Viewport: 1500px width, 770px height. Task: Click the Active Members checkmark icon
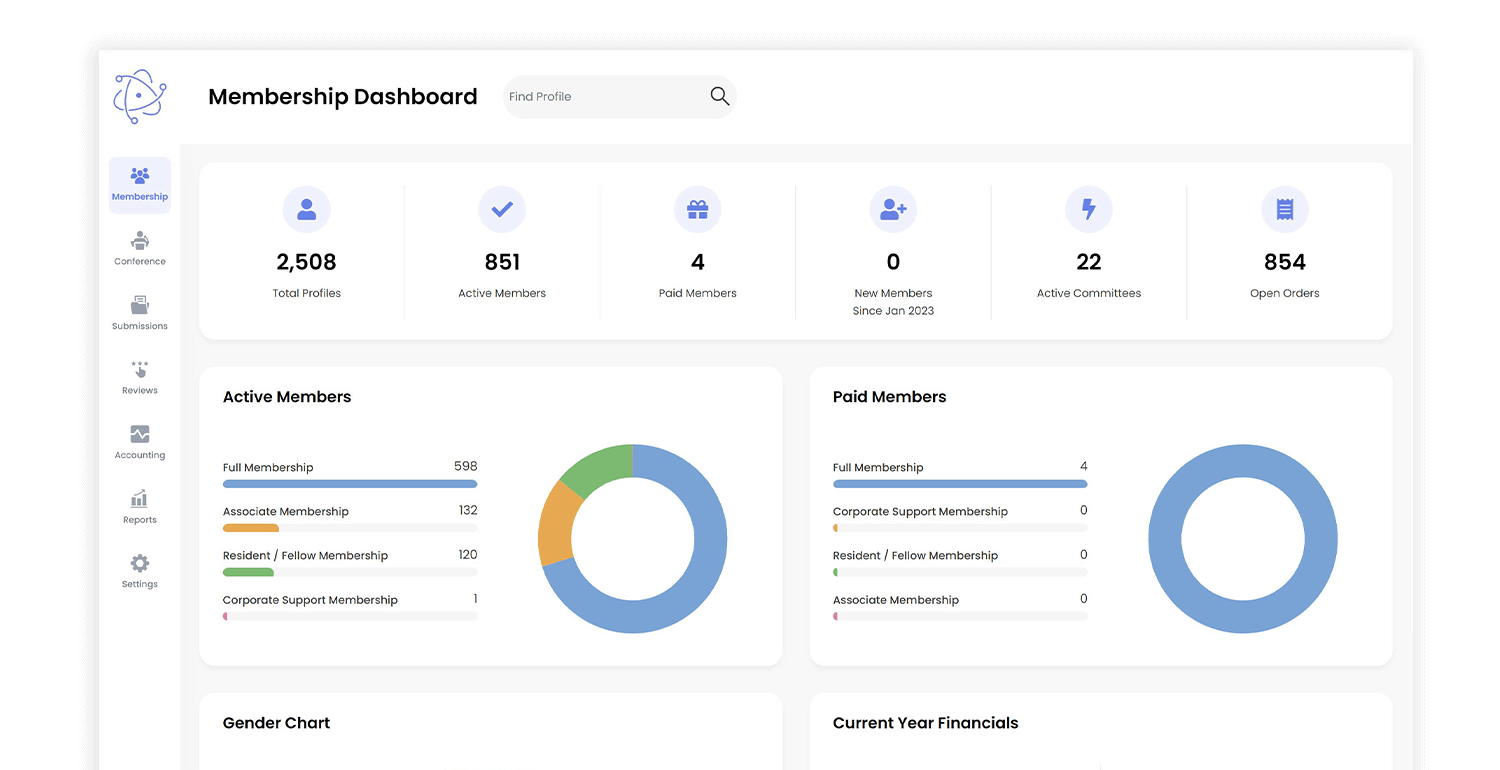click(502, 210)
